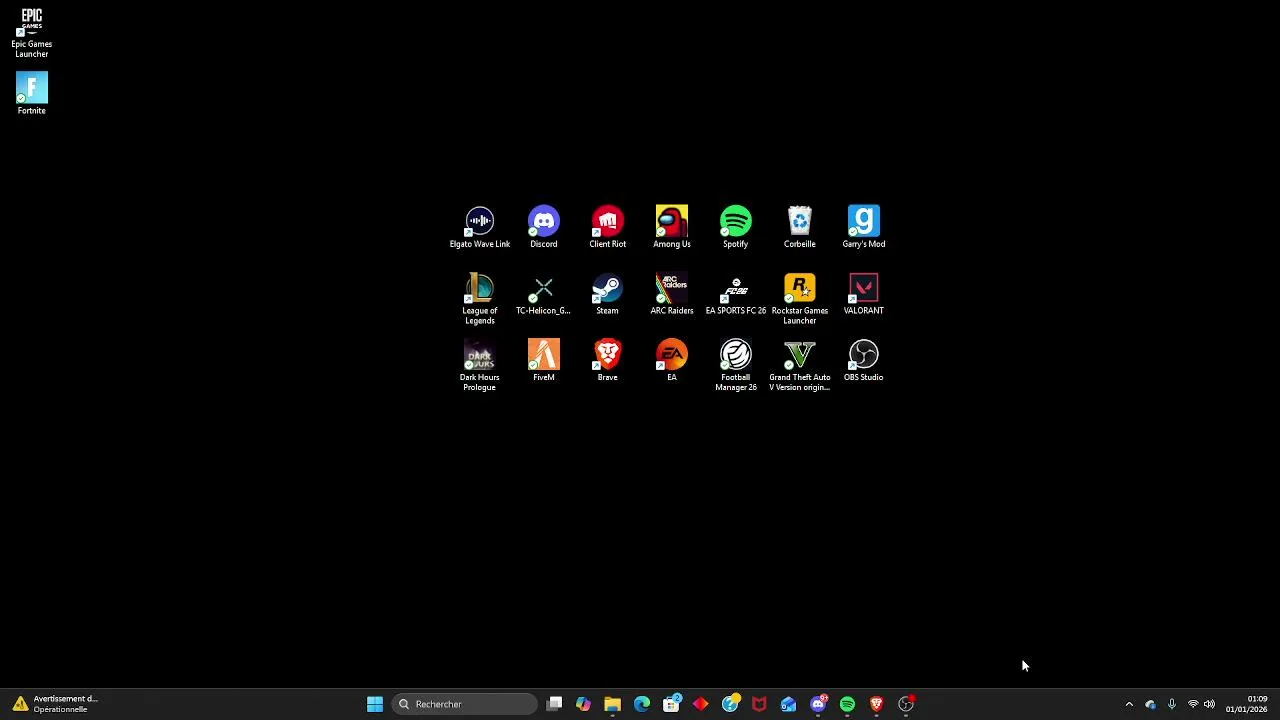Open Wi-Fi network settings in tray
Viewport: 1280px width, 720px height.
point(1192,704)
